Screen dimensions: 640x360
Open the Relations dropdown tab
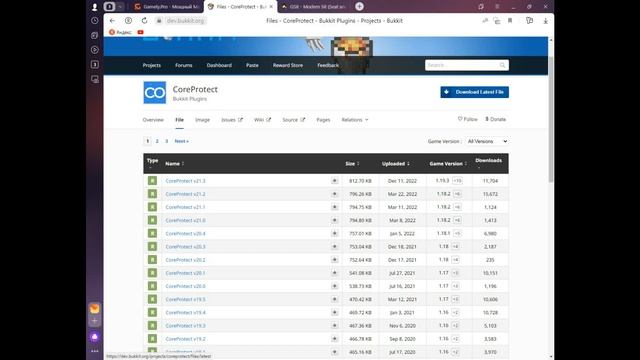[355, 120]
